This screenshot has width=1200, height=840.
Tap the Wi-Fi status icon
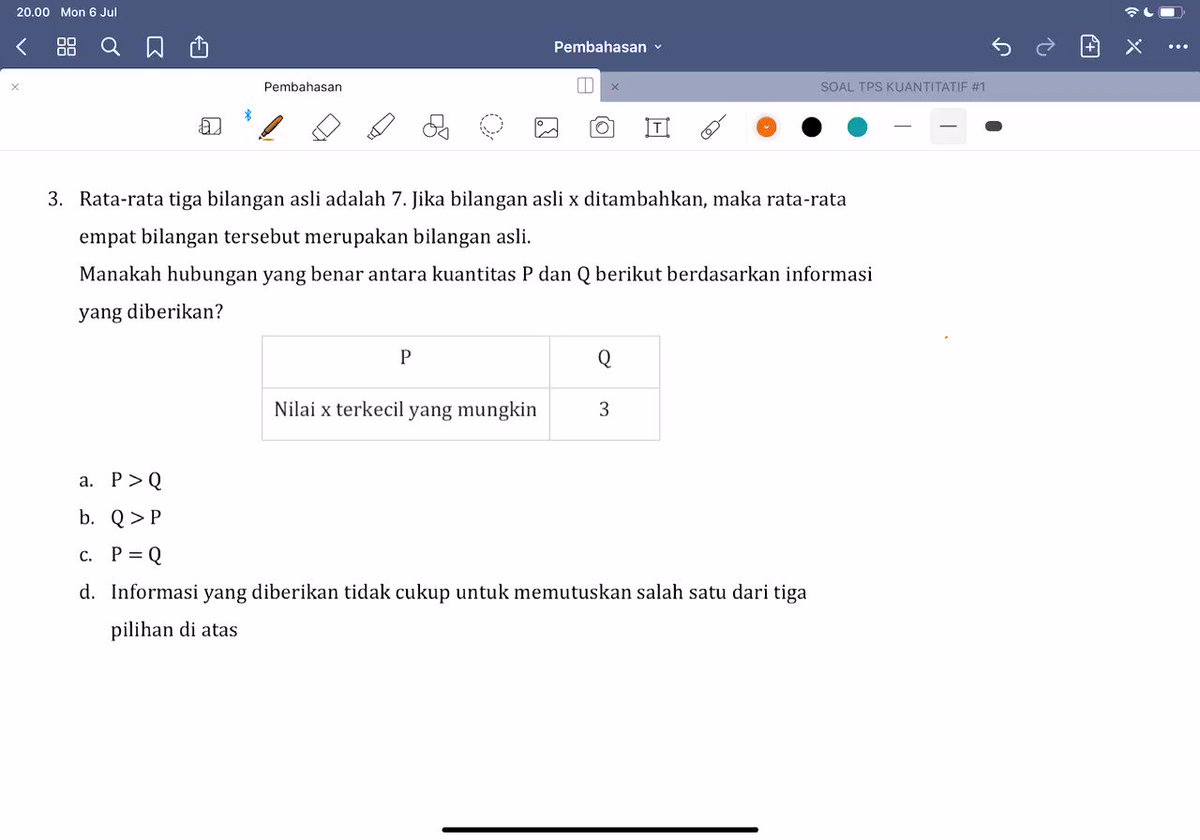pyautogui.click(x=1131, y=12)
